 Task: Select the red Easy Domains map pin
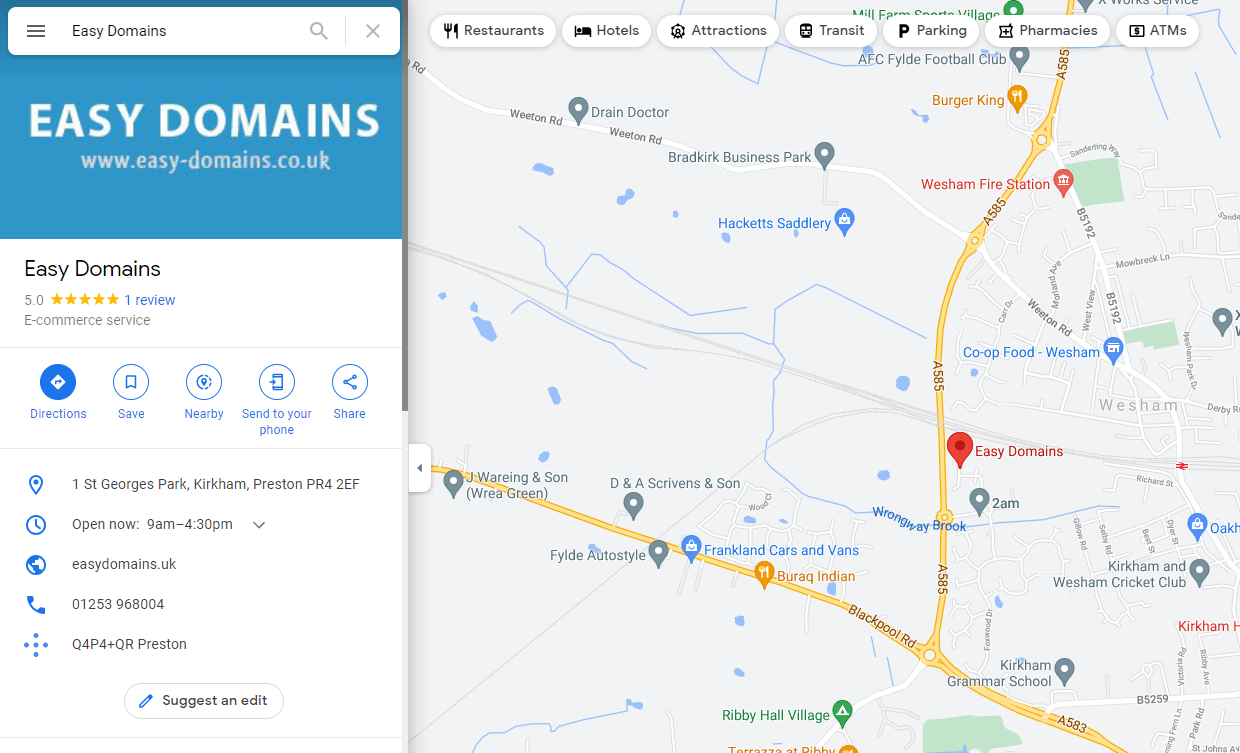pos(960,450)
